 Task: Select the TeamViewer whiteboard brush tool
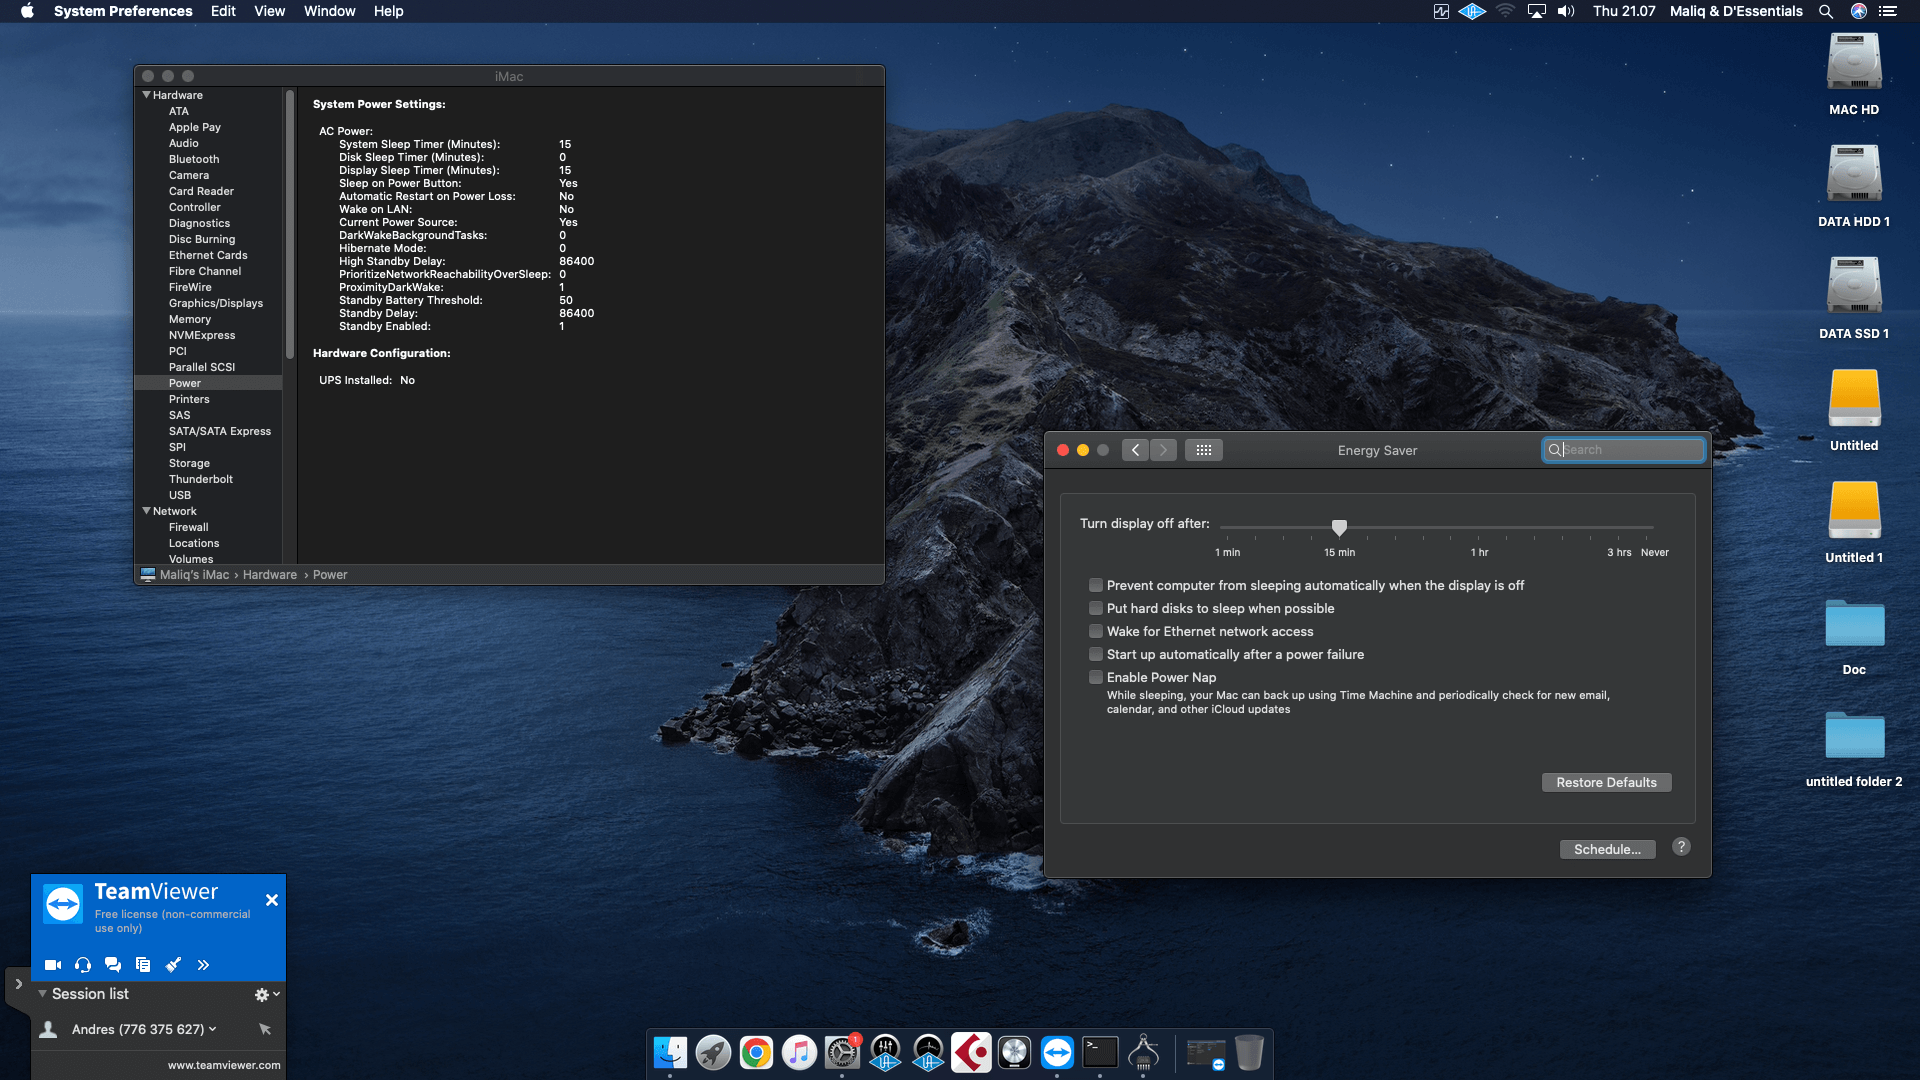[173, 965]
